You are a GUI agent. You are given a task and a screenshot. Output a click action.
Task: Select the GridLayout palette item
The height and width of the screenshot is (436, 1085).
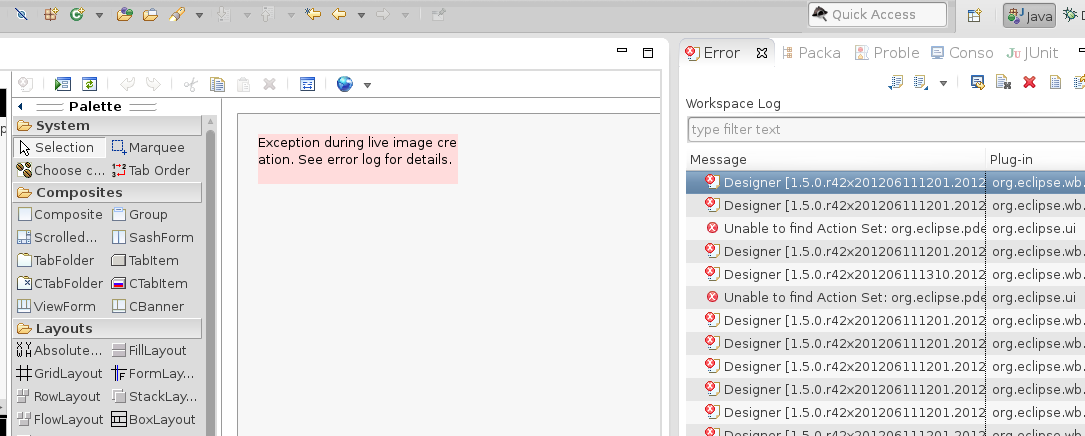60,374
